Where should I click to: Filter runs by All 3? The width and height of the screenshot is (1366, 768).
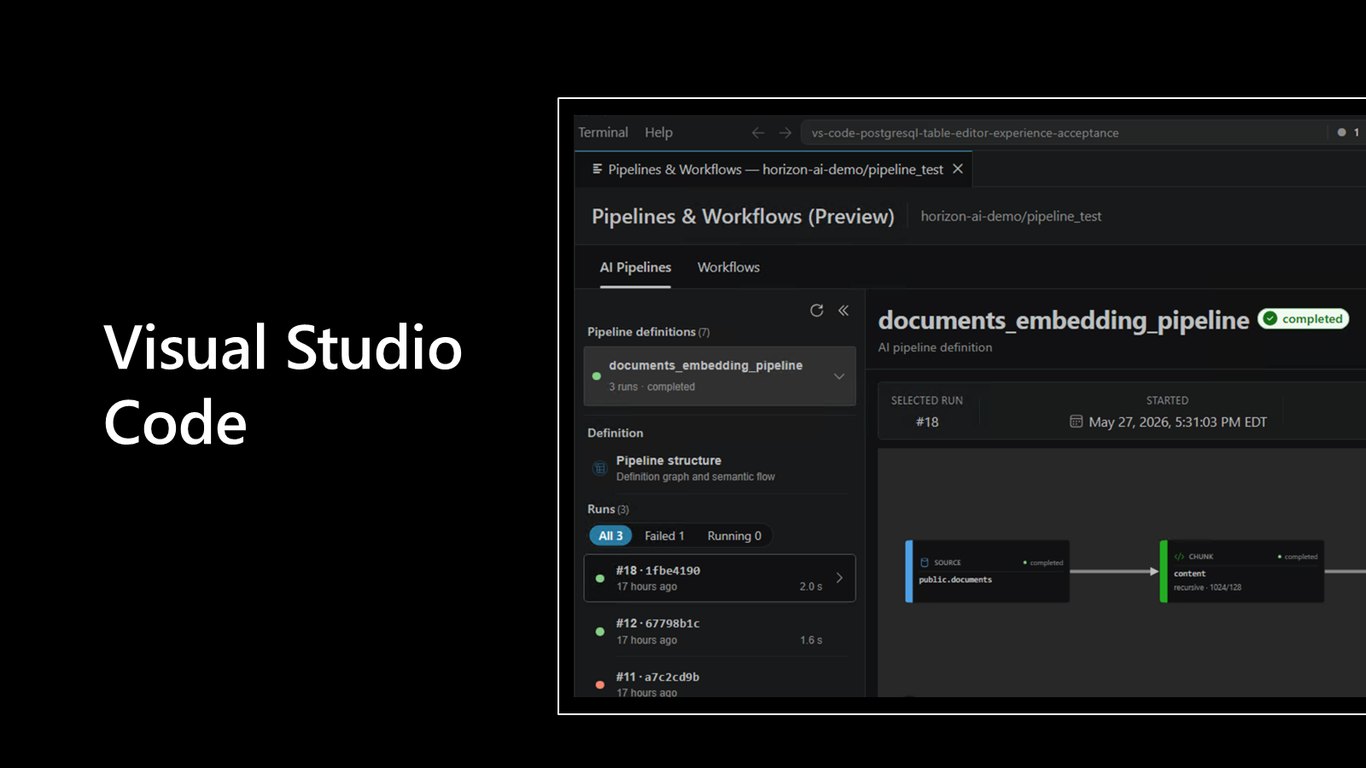coord(610,536)
